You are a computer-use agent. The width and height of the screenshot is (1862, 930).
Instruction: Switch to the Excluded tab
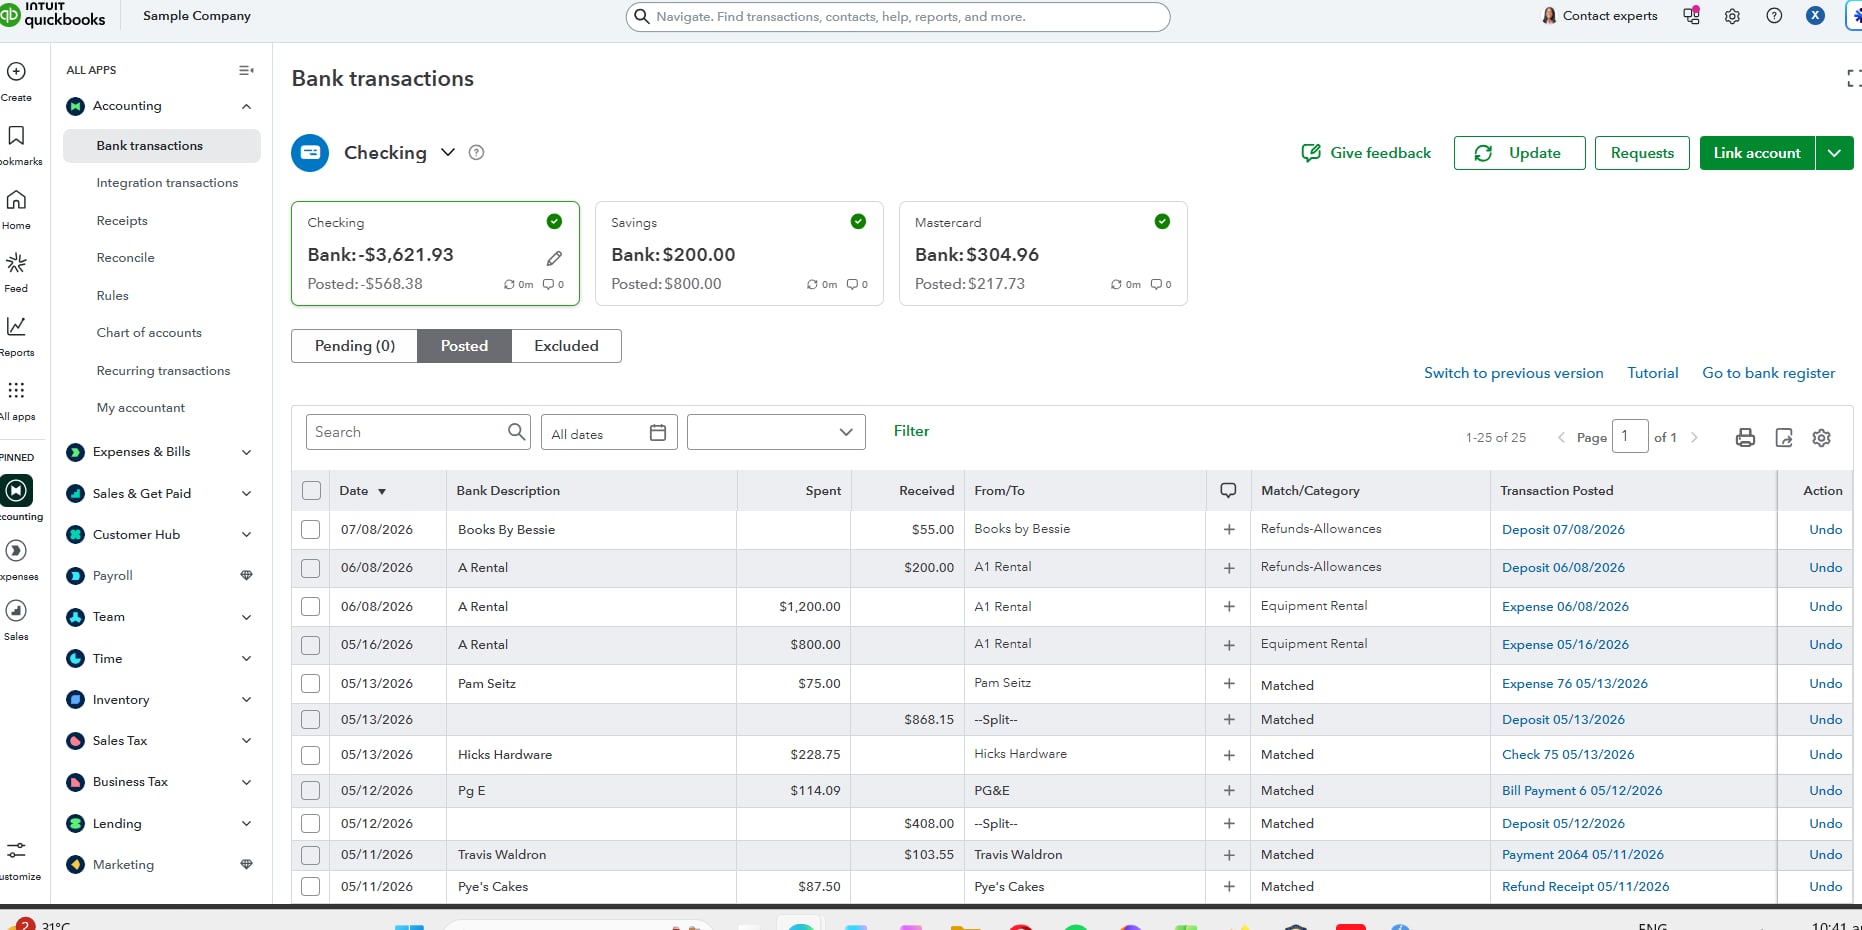coord(566,346)
